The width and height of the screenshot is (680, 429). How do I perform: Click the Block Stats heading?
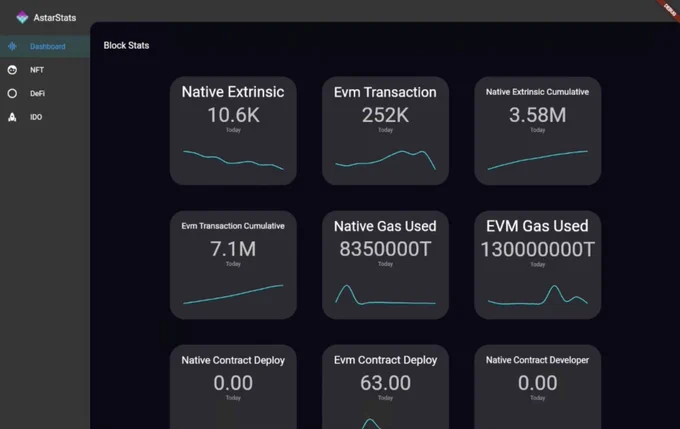(126, 46)
